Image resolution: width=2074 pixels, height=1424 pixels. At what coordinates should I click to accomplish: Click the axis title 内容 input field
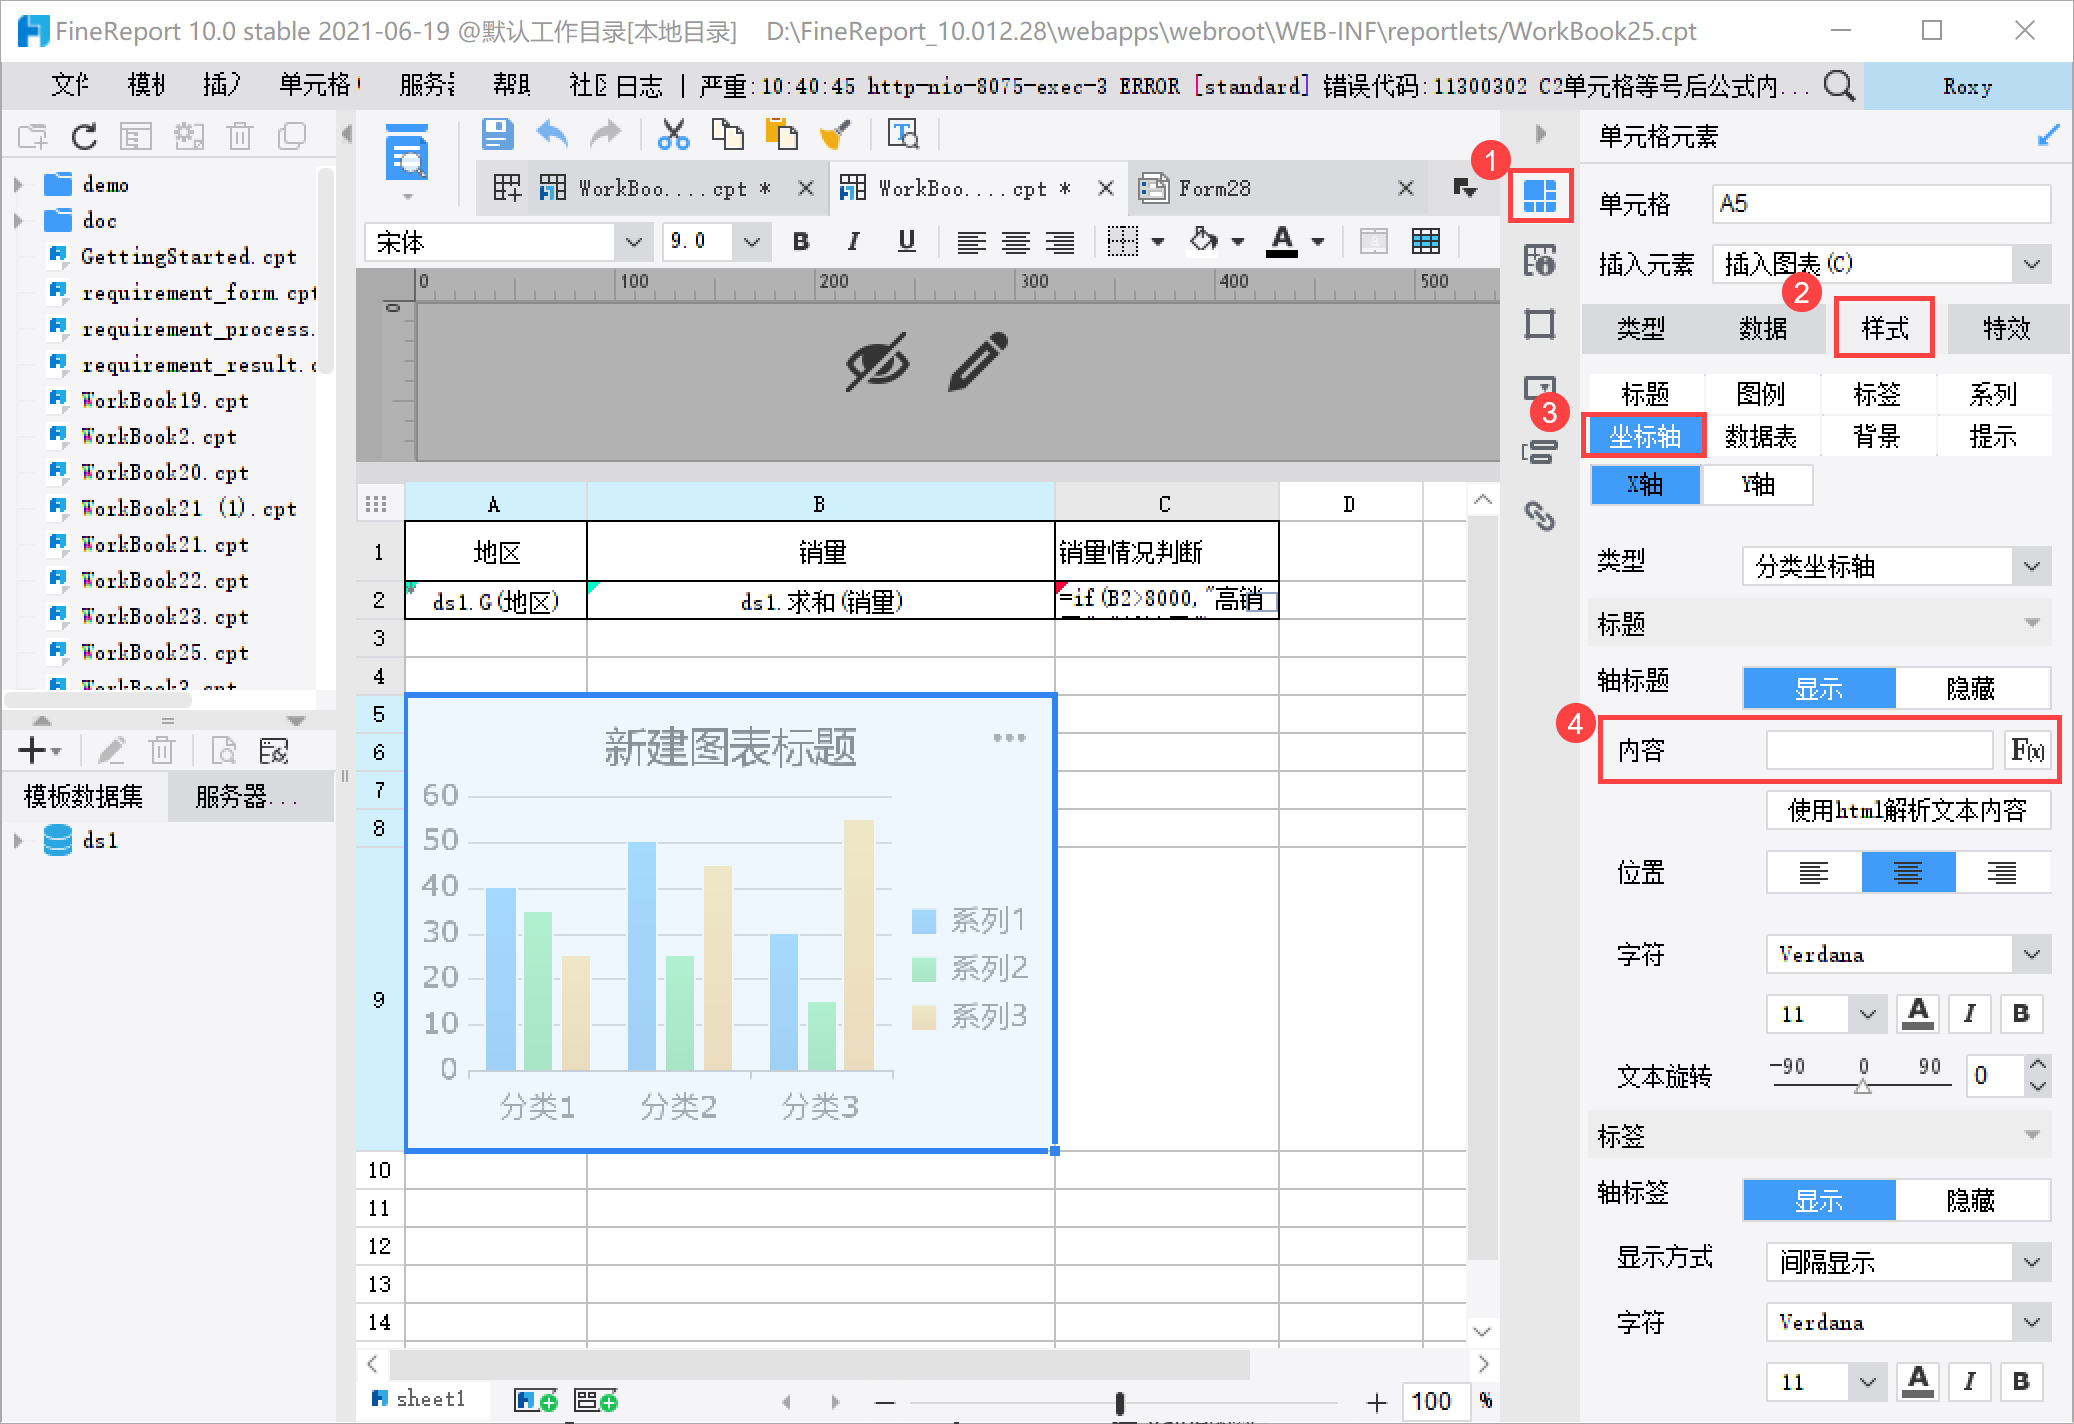[x=1879, y=750]
